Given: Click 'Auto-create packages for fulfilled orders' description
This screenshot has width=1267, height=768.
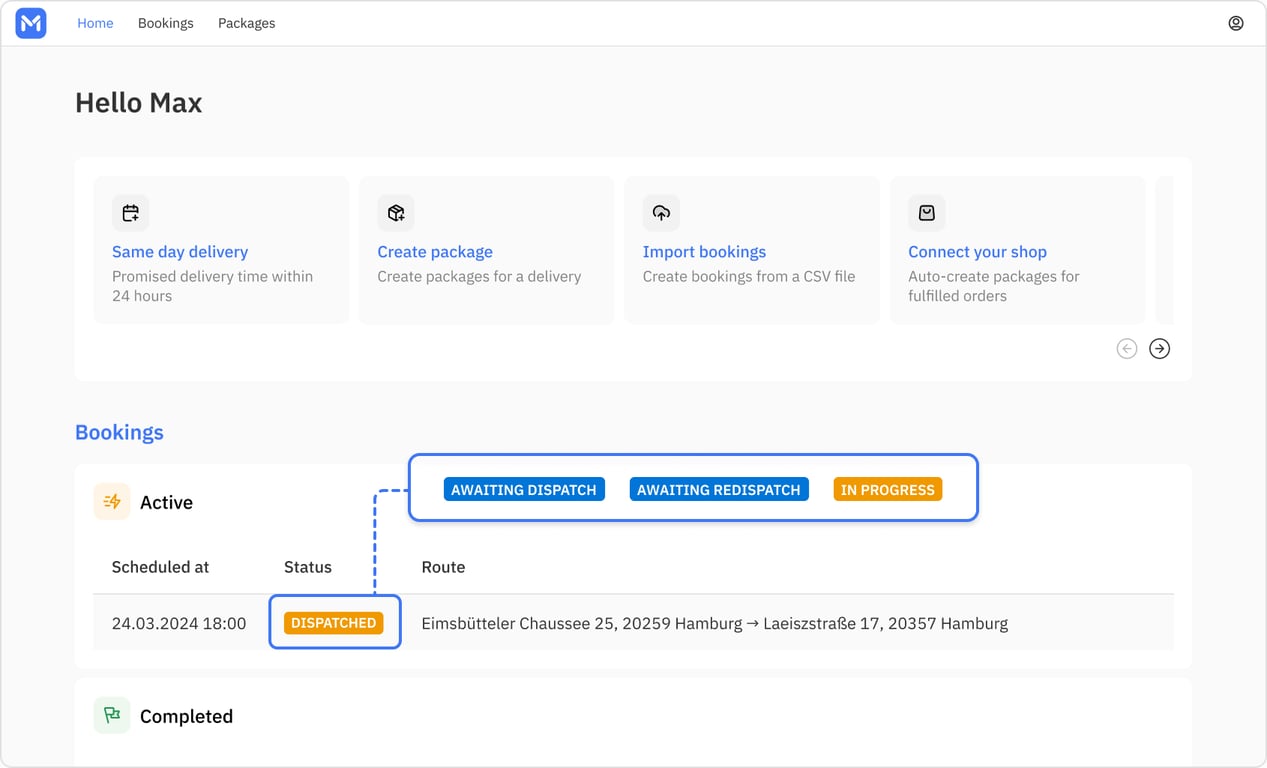Looking at the screenshot, I should (x=994, y=286).
